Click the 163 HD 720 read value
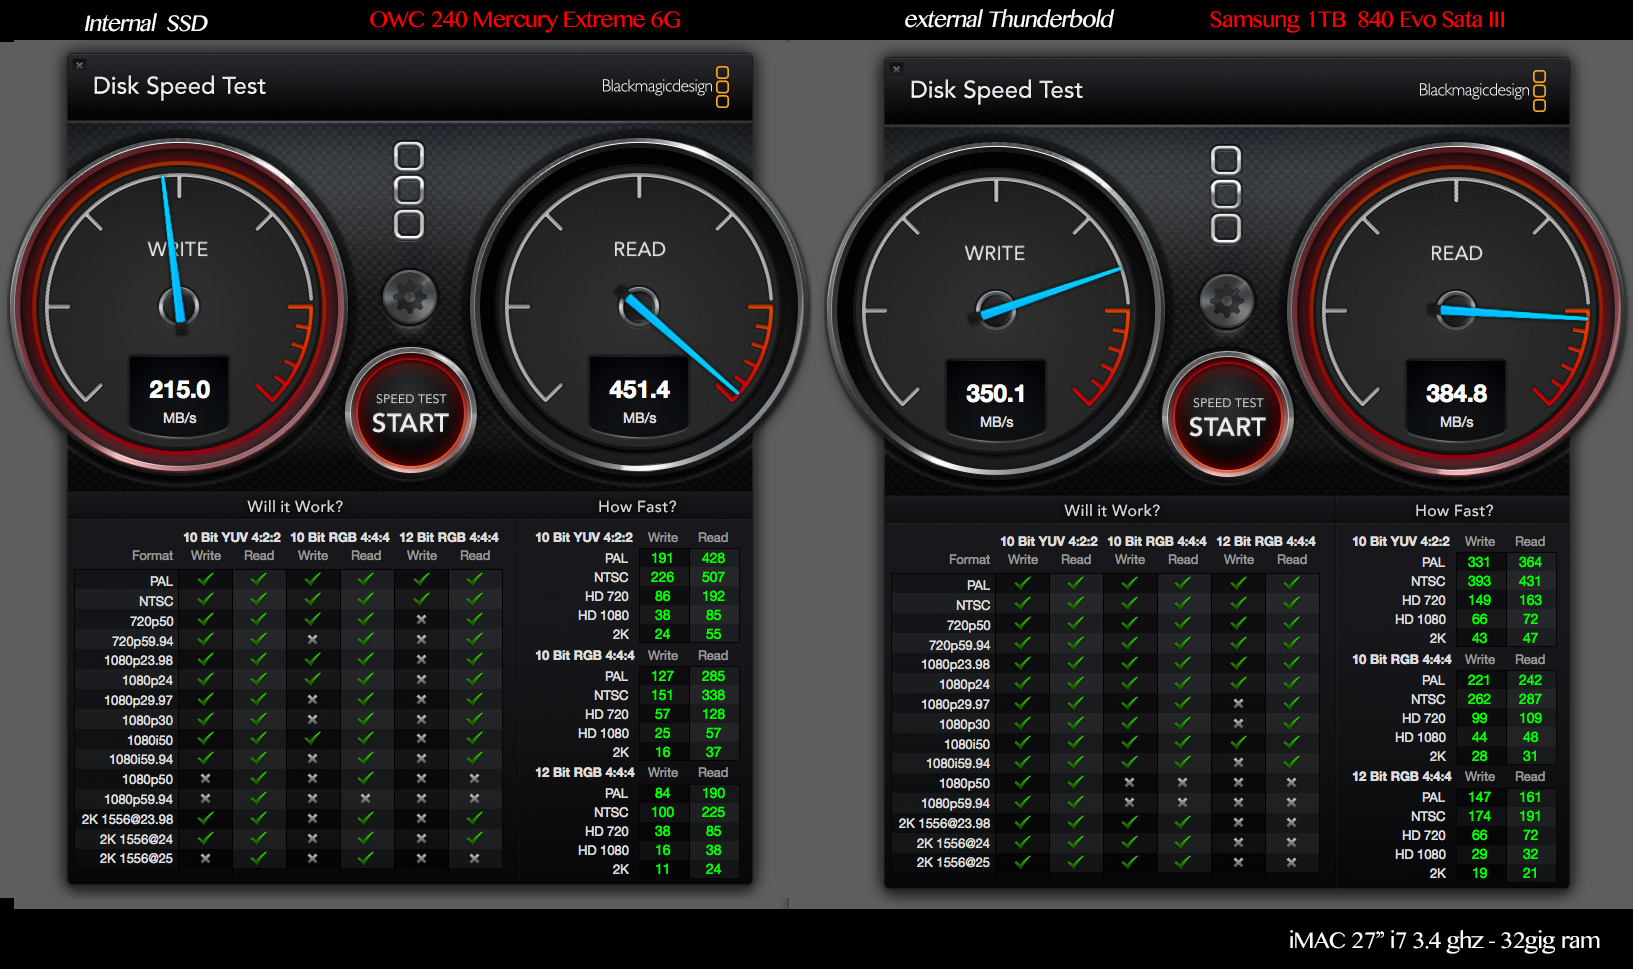The width and height of the screenshot is (1633, 969). [x=1530, y=600]
